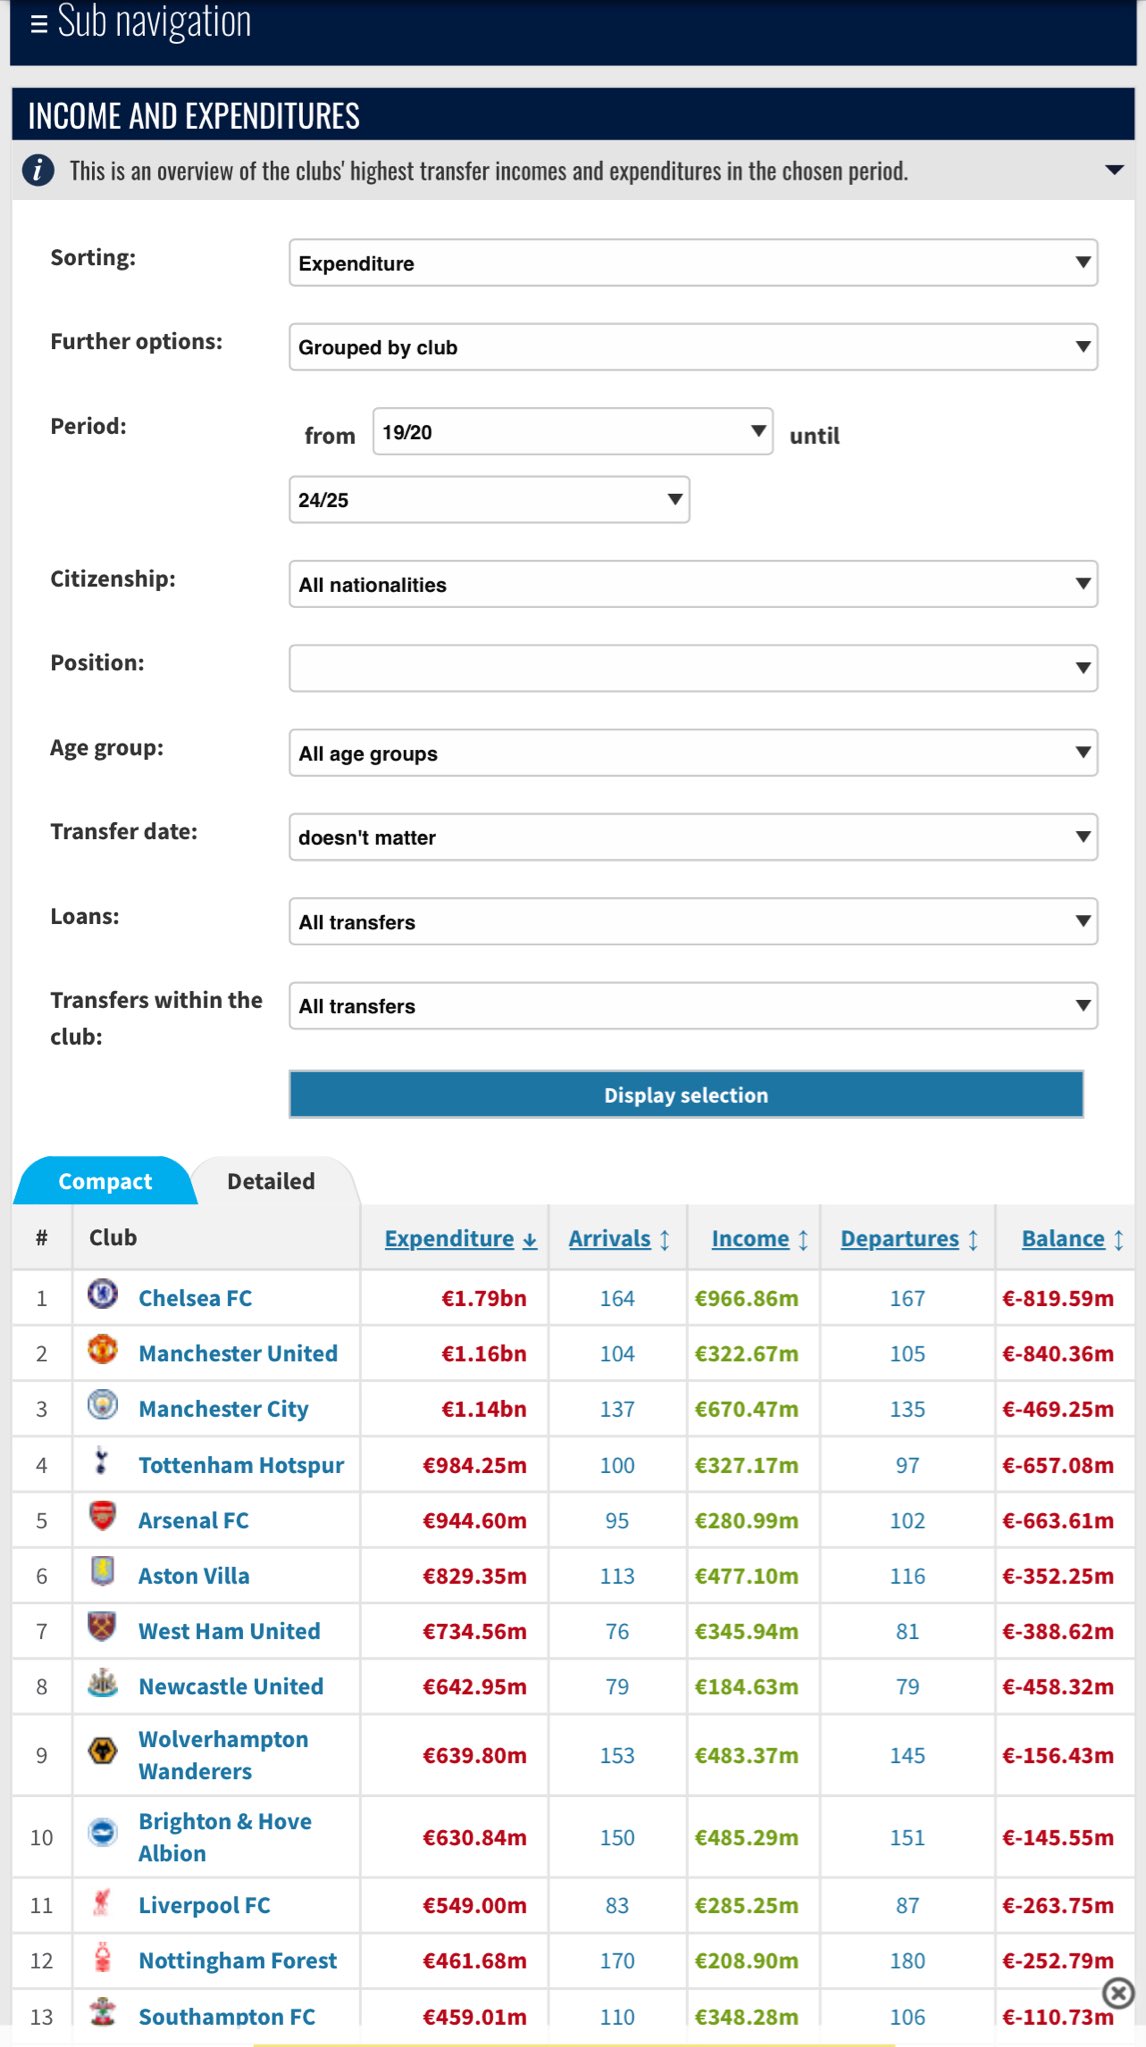This screenshot has height=2047, width=1146.
Task: Open the West Ham United club link
Action: point(229,1631)
